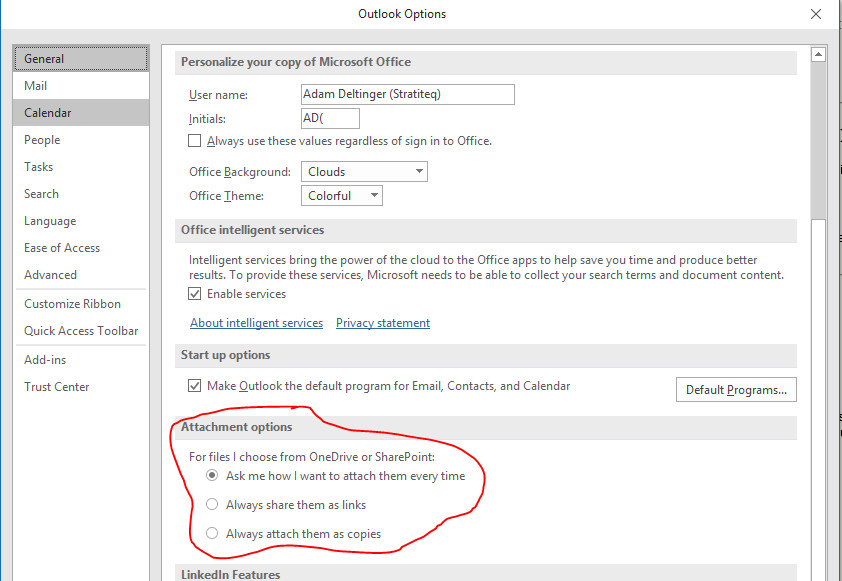
Task: Open the Tasks options category
Action: coord(81,166)
